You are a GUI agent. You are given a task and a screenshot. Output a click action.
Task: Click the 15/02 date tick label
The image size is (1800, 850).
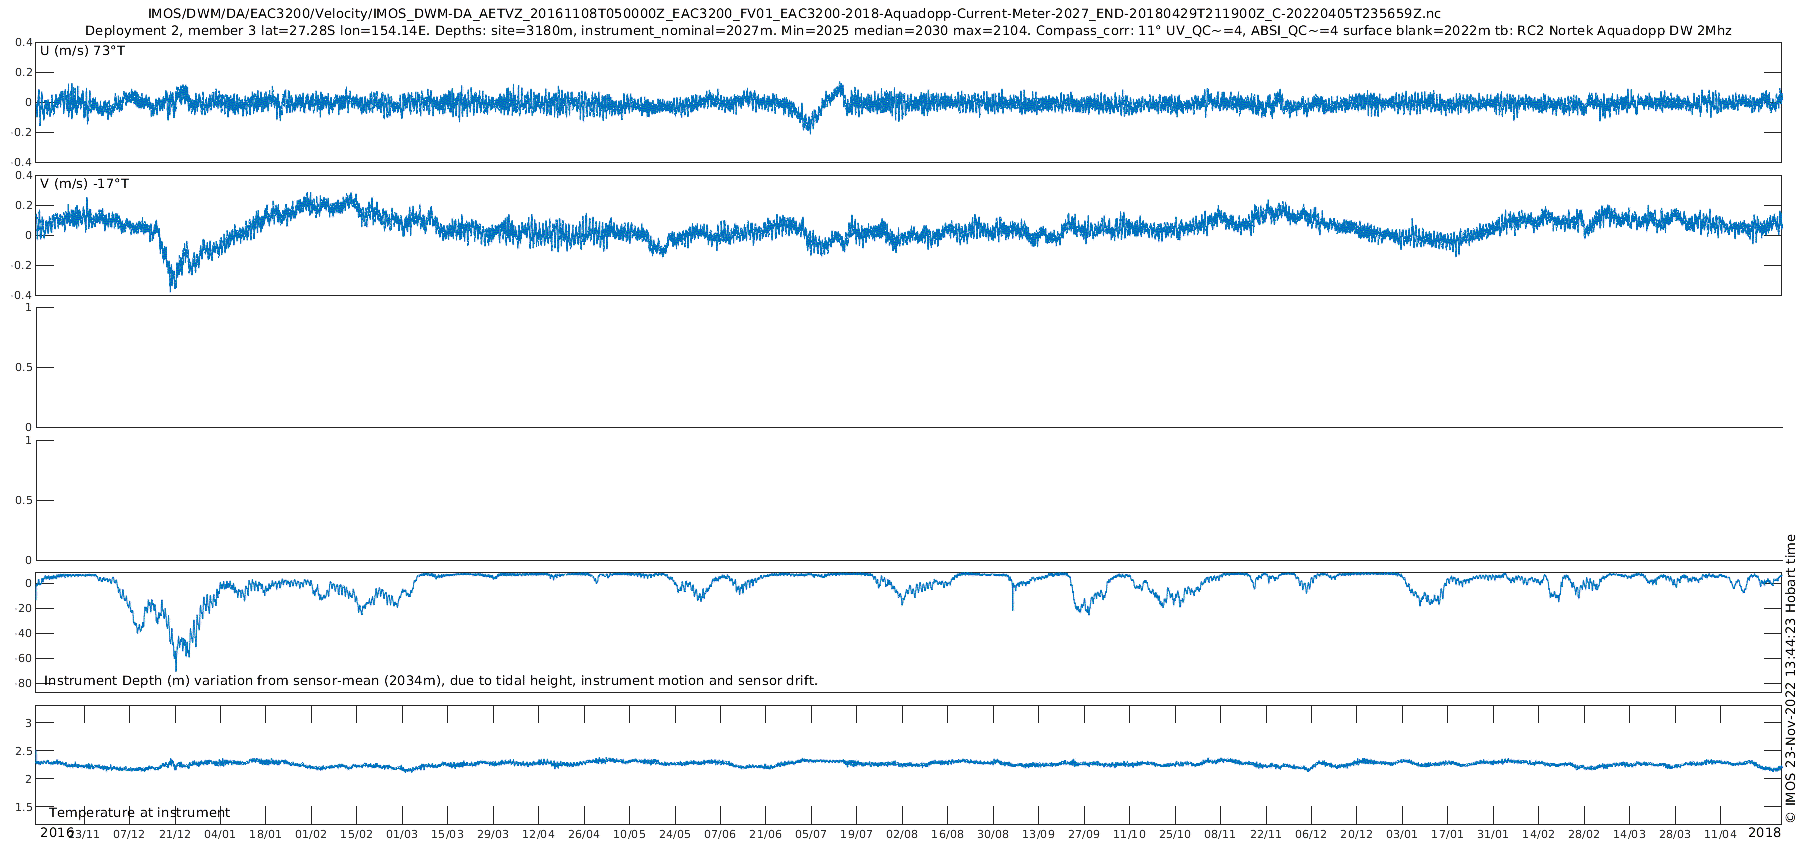[x=356, y=835]
